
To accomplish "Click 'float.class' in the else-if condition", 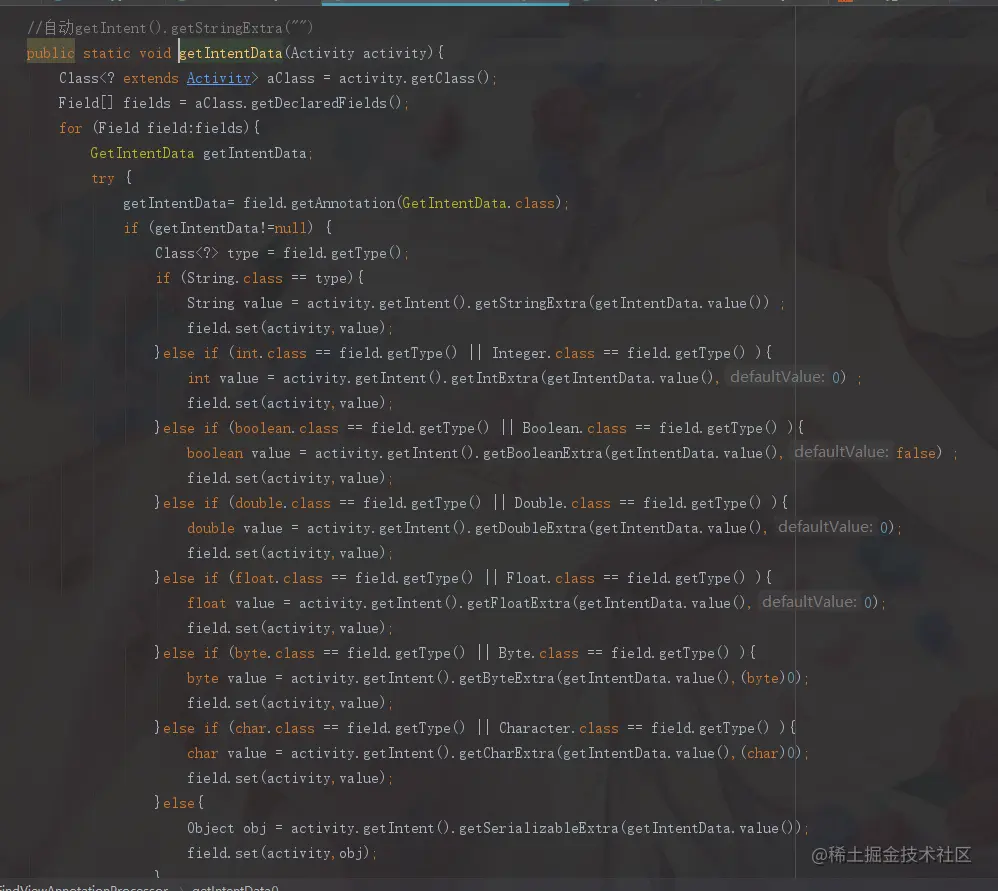I will click(279, 579).
